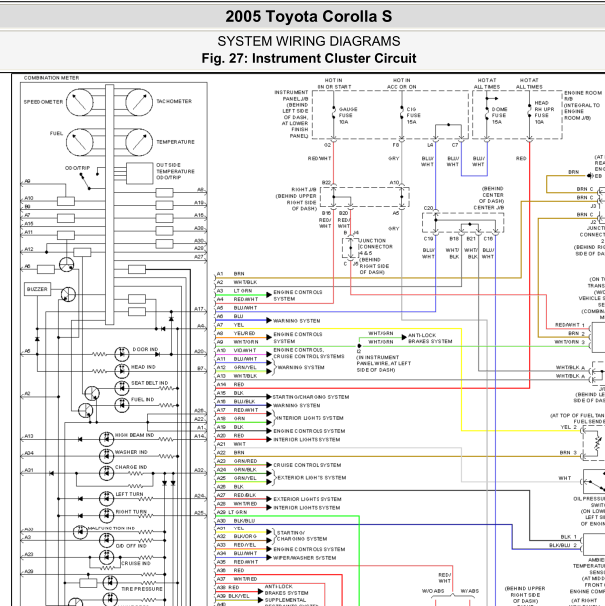Click the "A29 LT GRN" pin label
The image size is (605, 606).
pos(232,512)
